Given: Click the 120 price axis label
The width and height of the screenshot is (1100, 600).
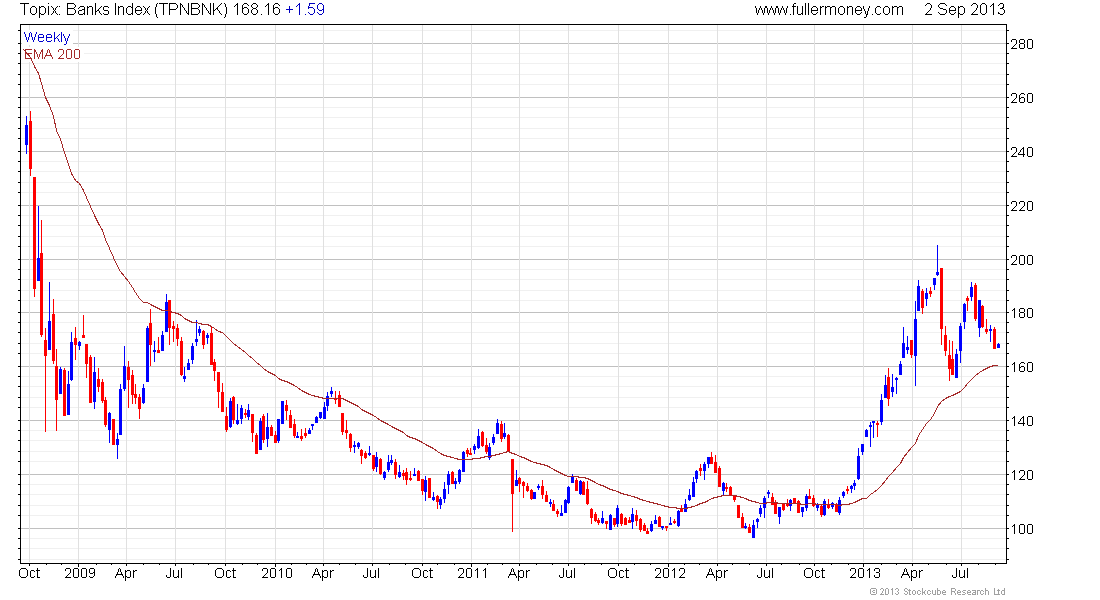Looking at the screenshot, I should click(x=1021, y=476).
